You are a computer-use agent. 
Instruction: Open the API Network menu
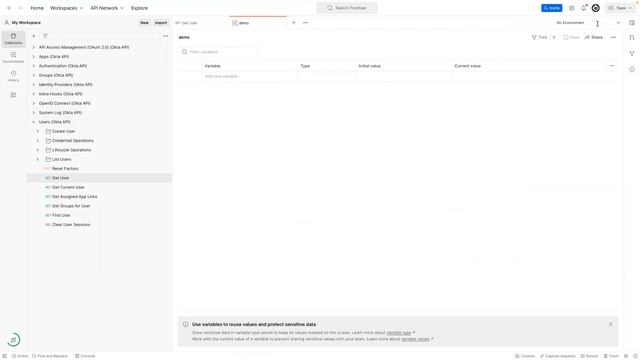[107, 8]
